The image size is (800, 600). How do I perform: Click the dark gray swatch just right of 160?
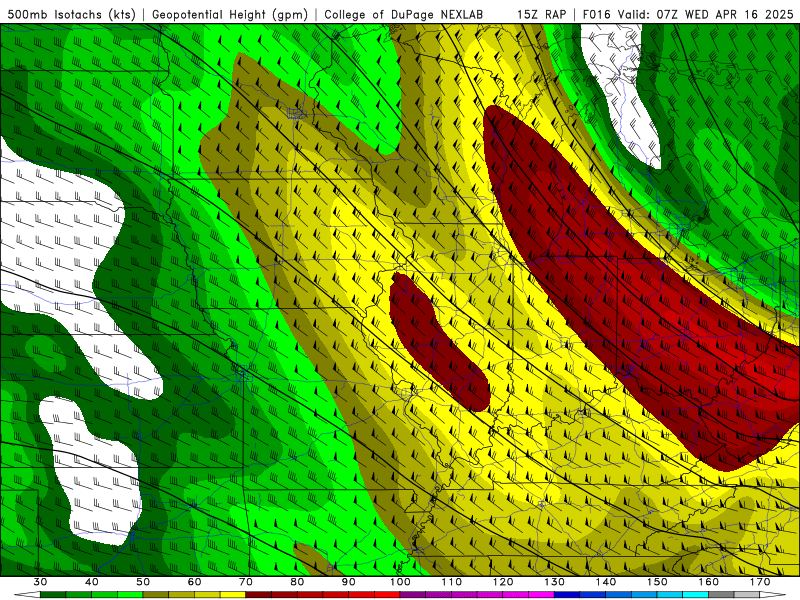tap(721, 595)
